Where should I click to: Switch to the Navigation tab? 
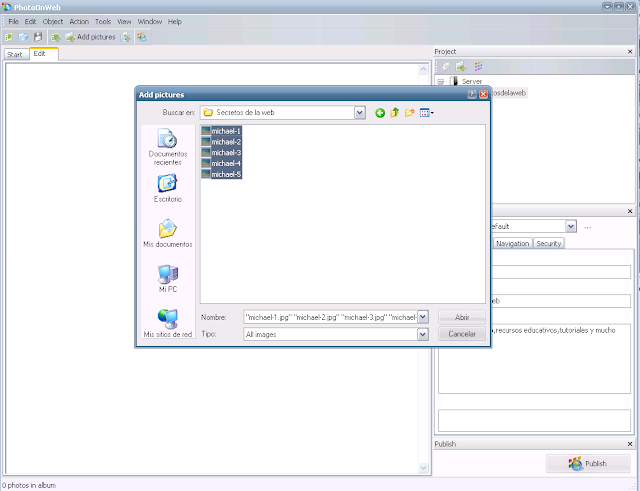point(512,243)
